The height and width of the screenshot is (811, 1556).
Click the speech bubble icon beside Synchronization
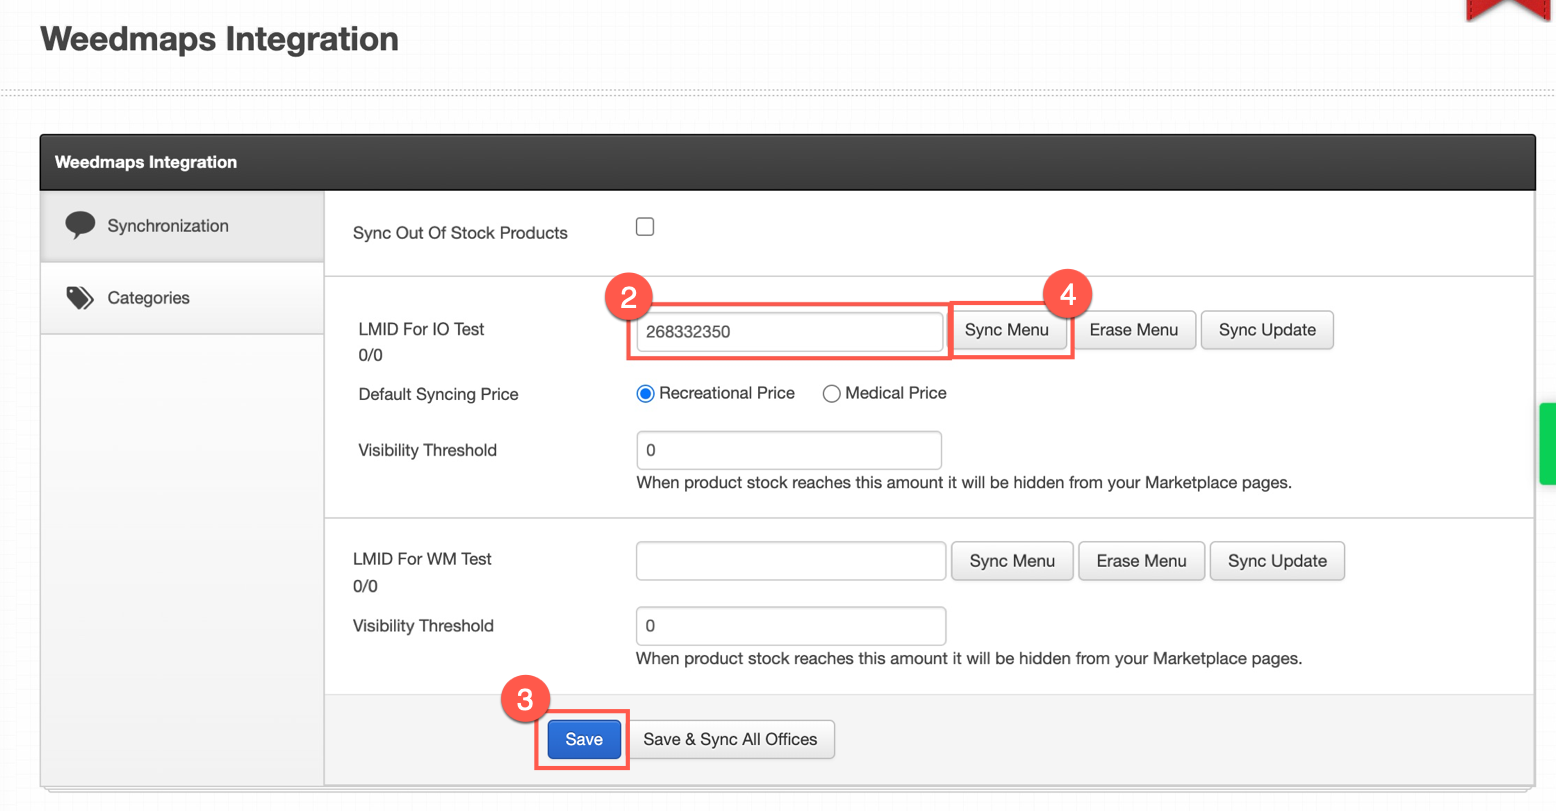coord(80,225)
